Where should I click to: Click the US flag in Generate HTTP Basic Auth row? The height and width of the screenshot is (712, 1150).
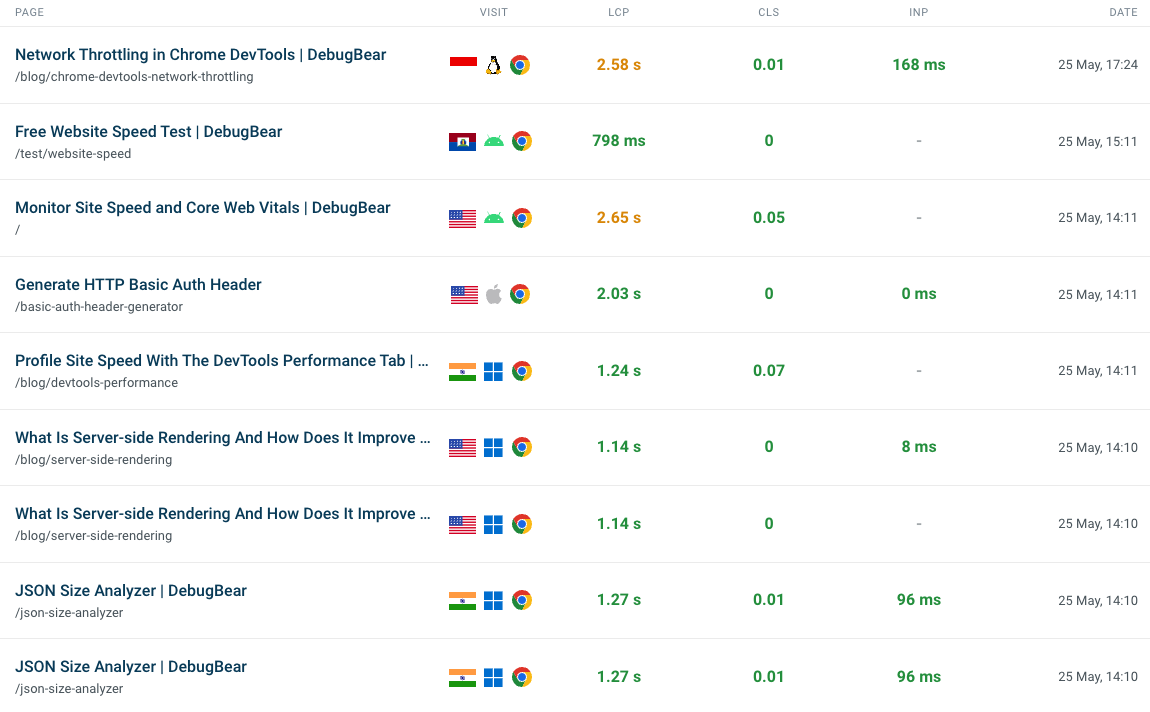pyautogui.click(x=464, y=295)
